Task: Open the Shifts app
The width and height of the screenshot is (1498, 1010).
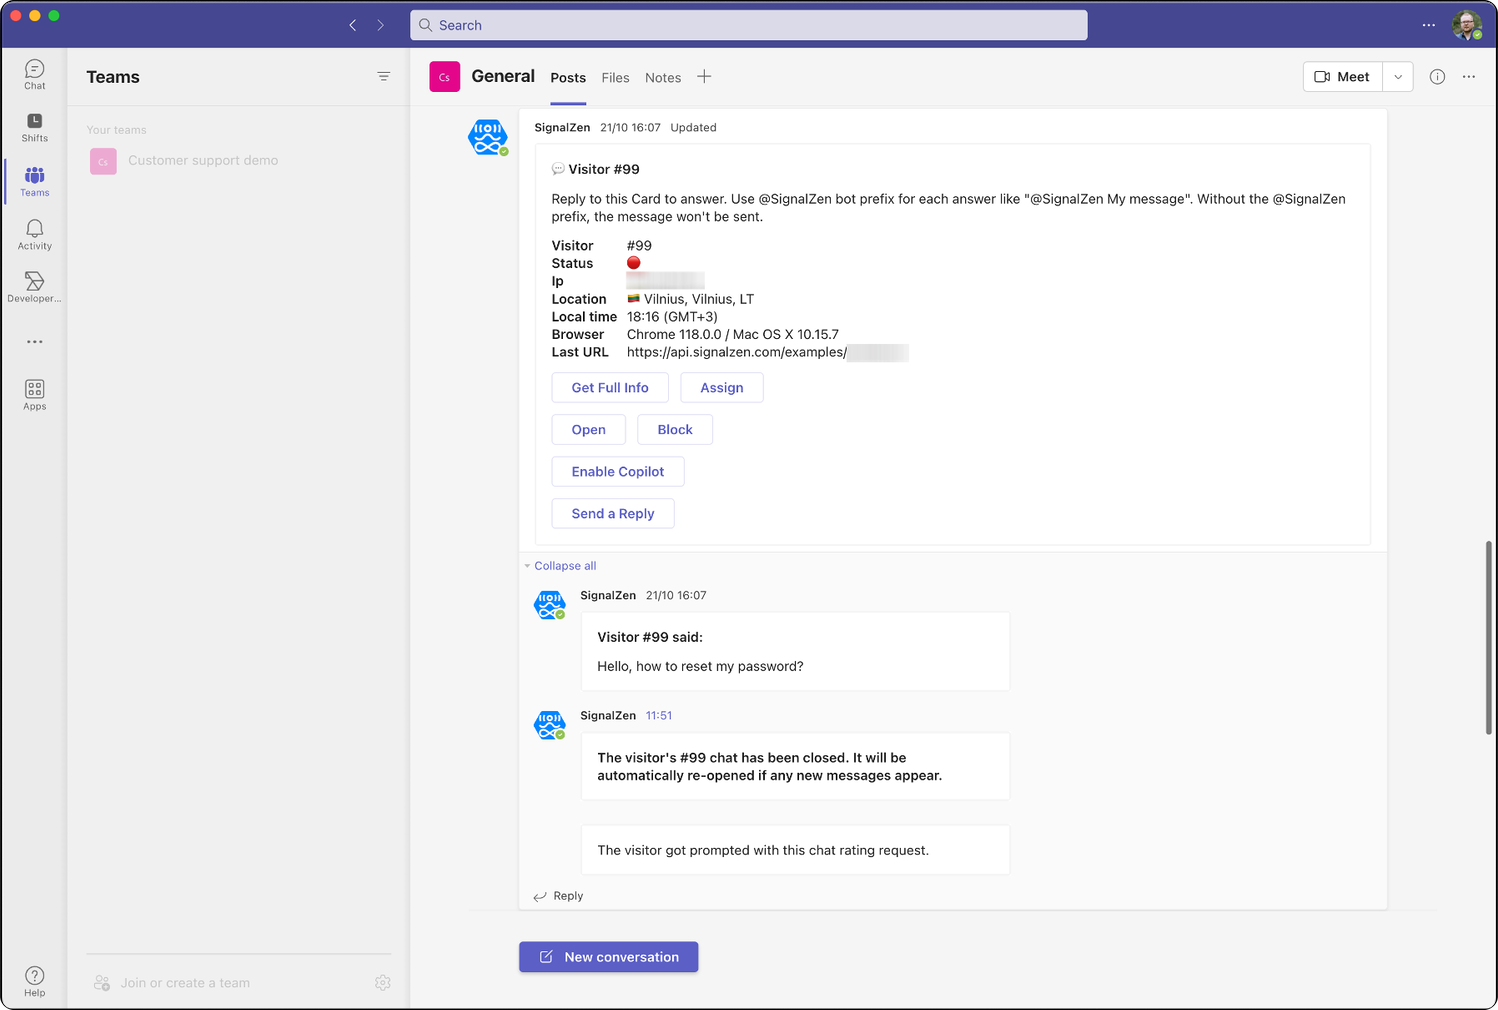Action: tap(35, 128)
